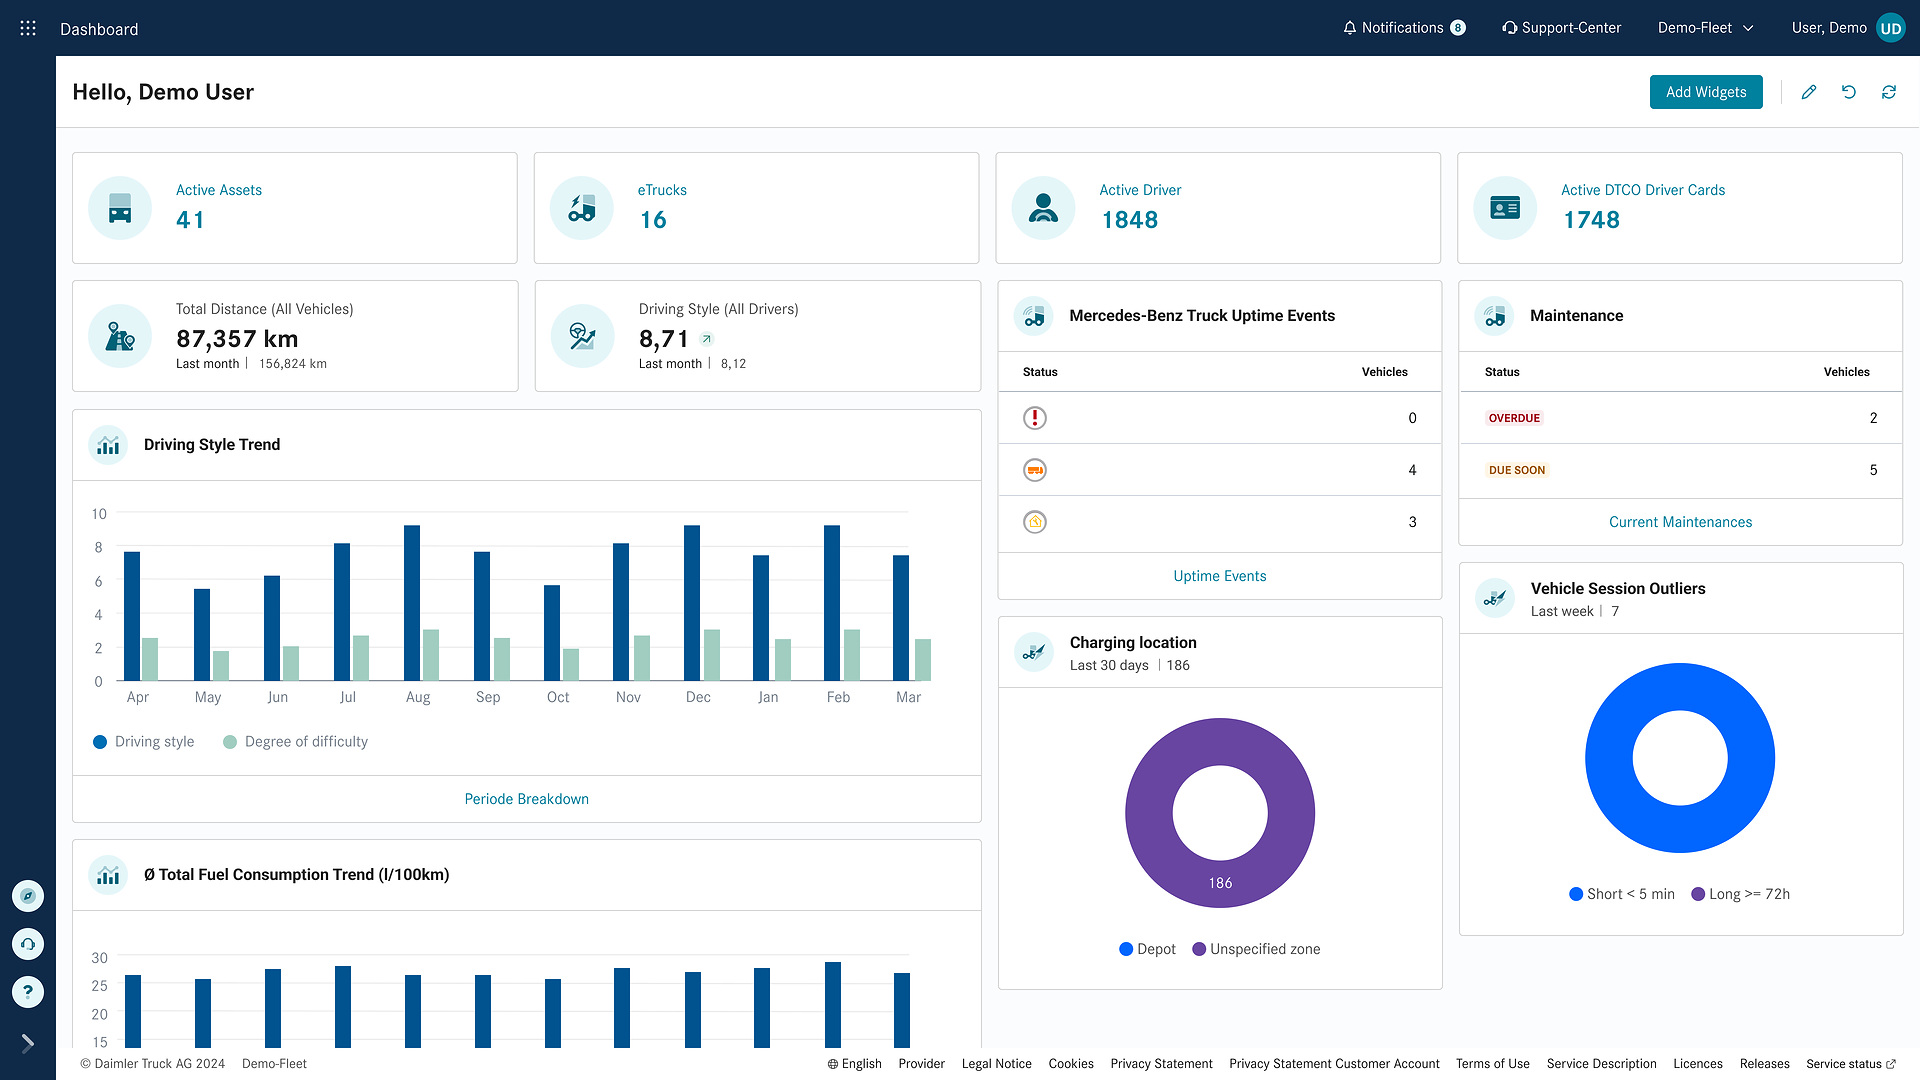Open the Licences footer link
Screen dimensions: 1920x1080
coord(1698,1064)
